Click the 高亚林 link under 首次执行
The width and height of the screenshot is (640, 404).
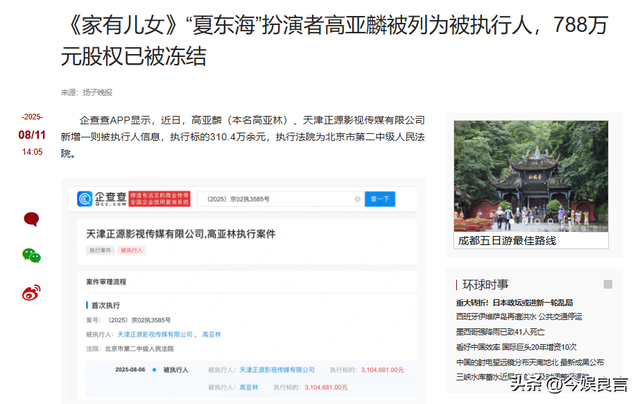(211, 334)
